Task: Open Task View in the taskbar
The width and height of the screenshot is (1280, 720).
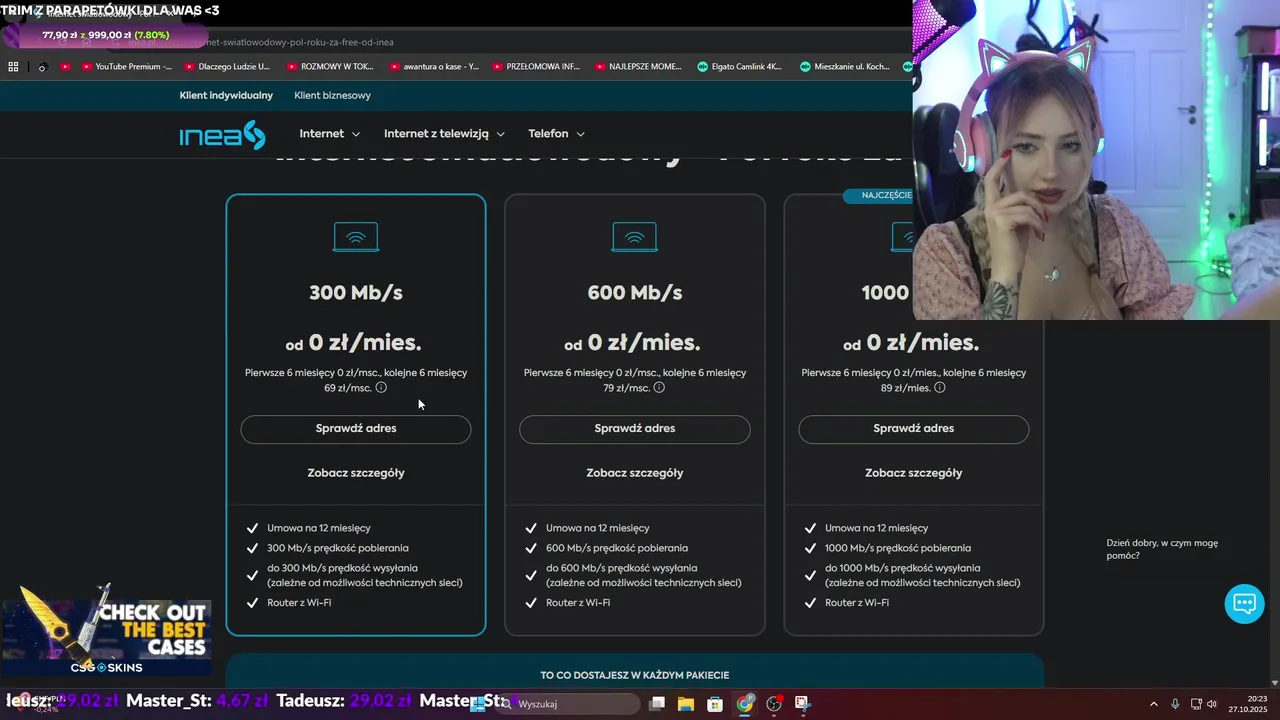Action: point(657,704)
